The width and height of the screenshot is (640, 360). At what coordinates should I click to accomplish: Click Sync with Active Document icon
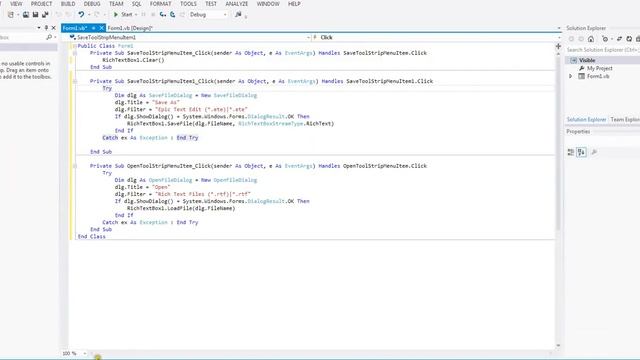pyautogui.click(x=619, y=39)
